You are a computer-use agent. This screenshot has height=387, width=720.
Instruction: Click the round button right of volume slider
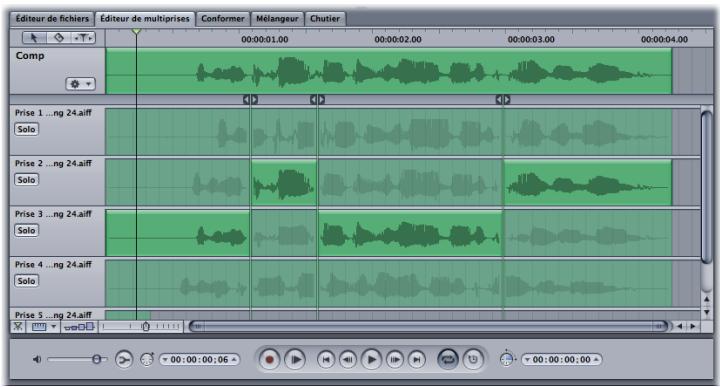(124, 359)
